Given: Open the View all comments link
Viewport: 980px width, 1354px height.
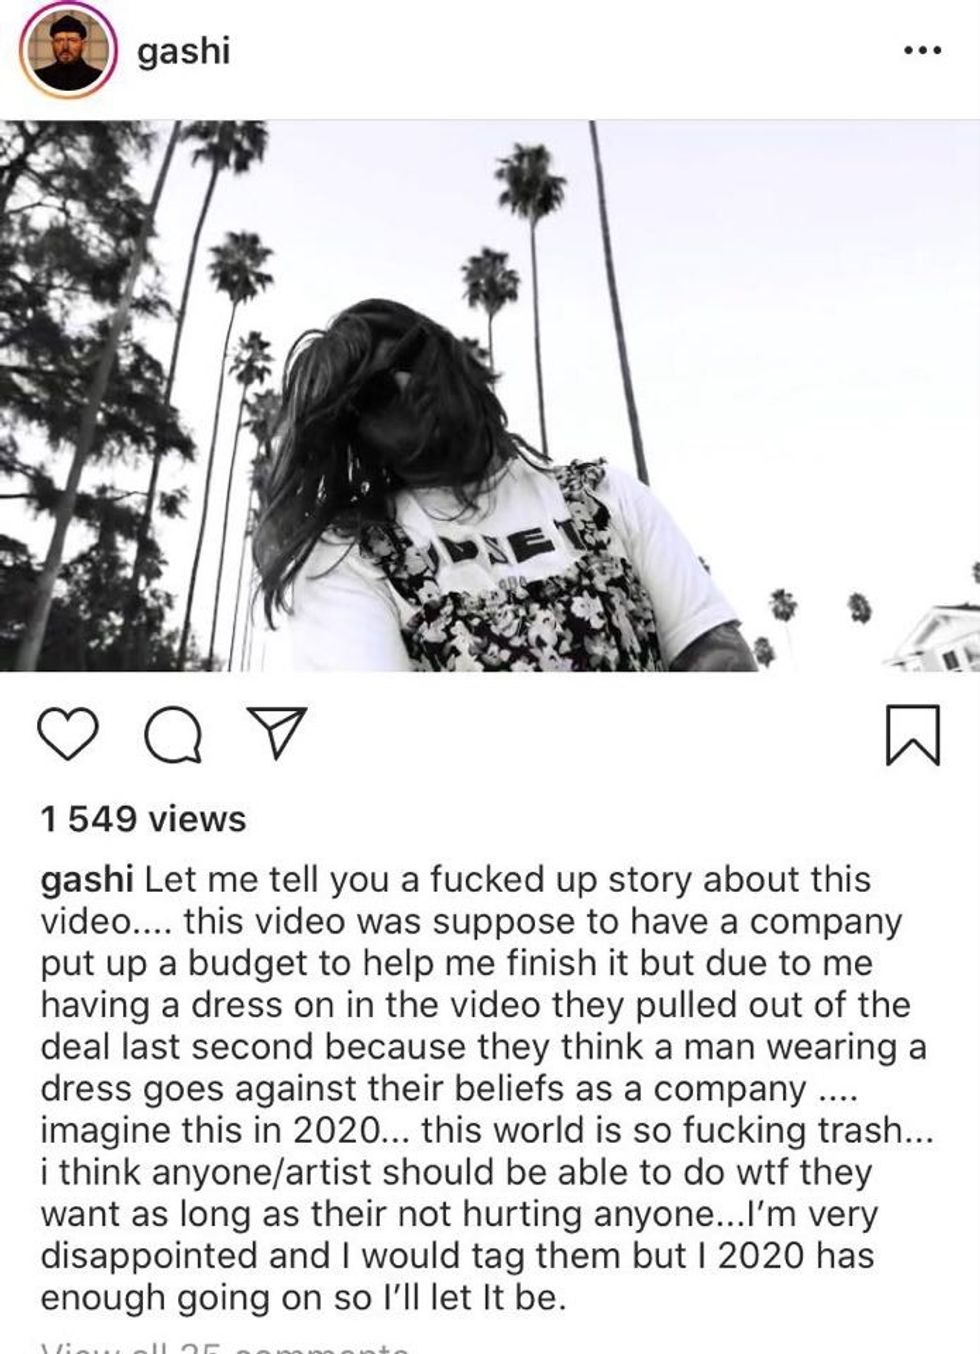Looking at the screenshot, I should tap(225, 1347).
